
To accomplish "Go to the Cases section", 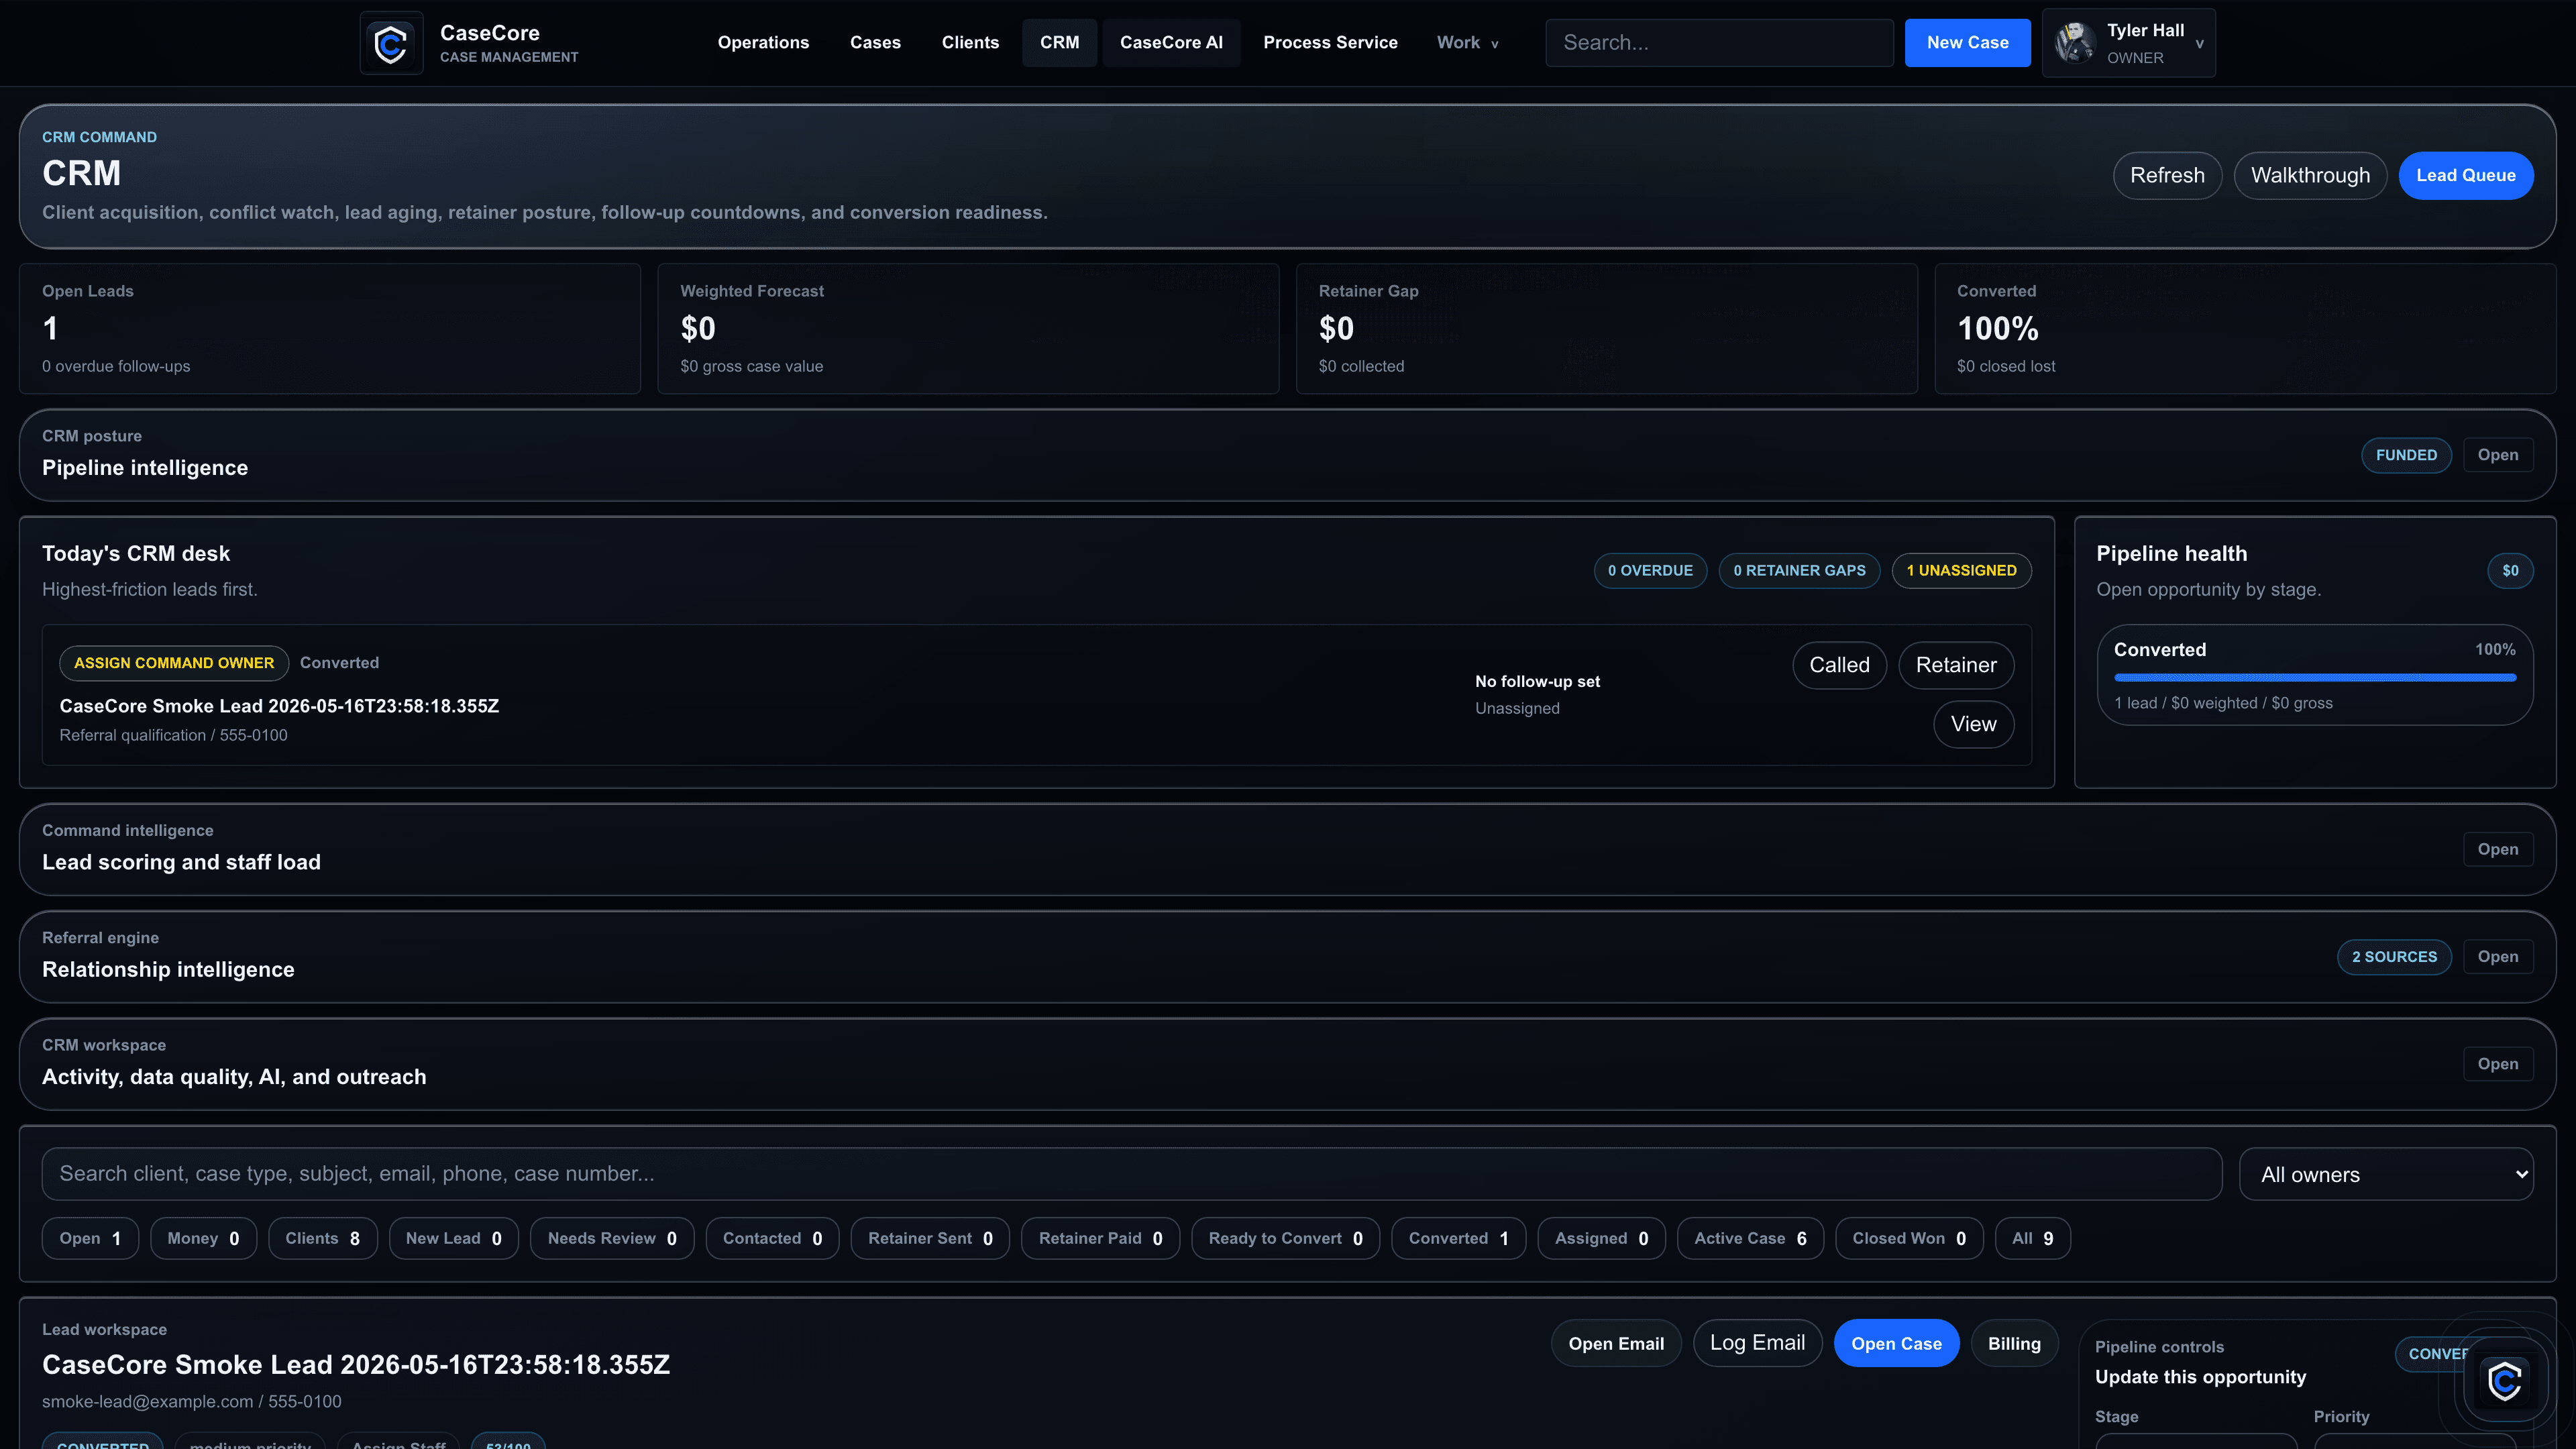I will pos(875,43).
